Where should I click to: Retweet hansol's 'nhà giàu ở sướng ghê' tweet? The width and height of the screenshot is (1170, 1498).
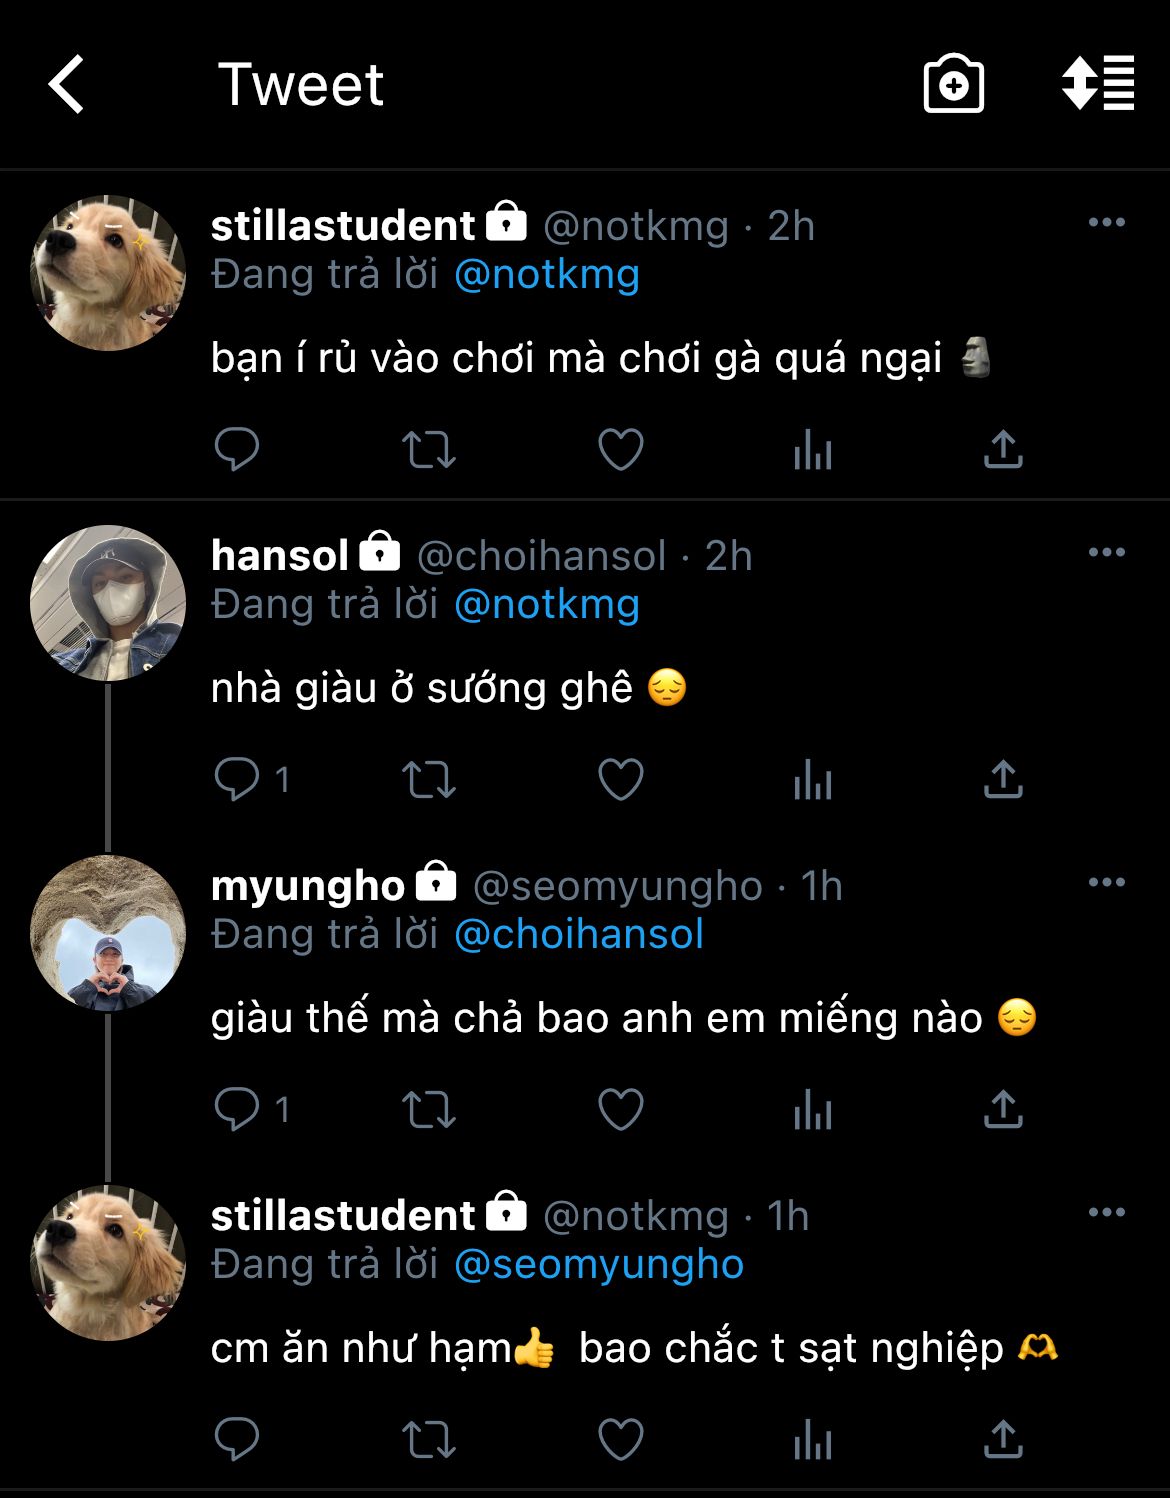coord(428,780)
